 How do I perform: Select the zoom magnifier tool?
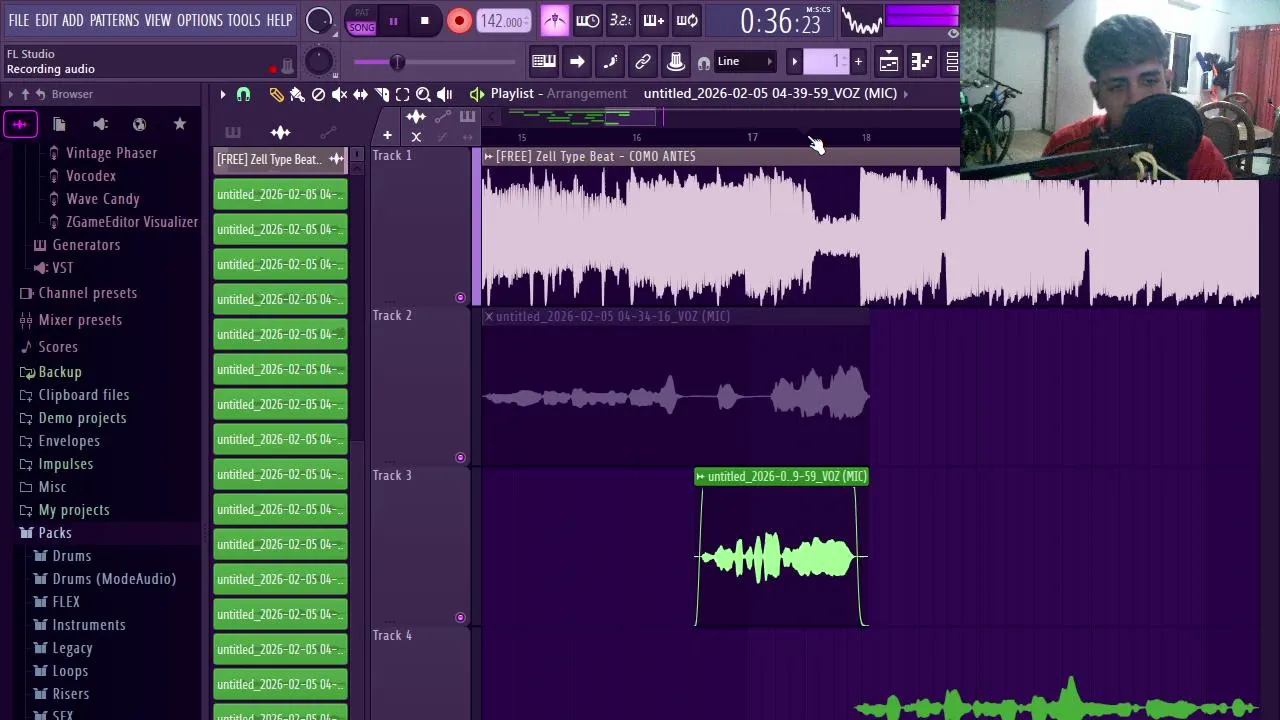(423, 94)
